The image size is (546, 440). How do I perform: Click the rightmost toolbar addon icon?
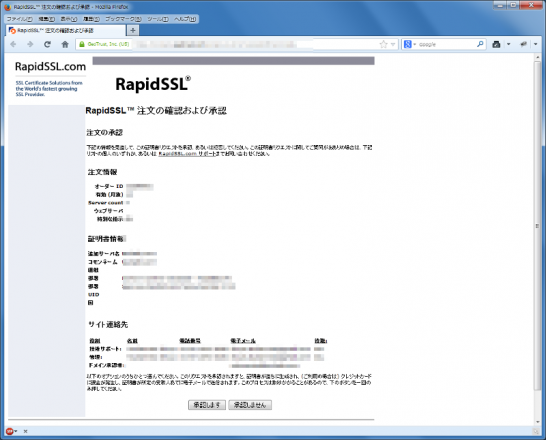[523, 44]
